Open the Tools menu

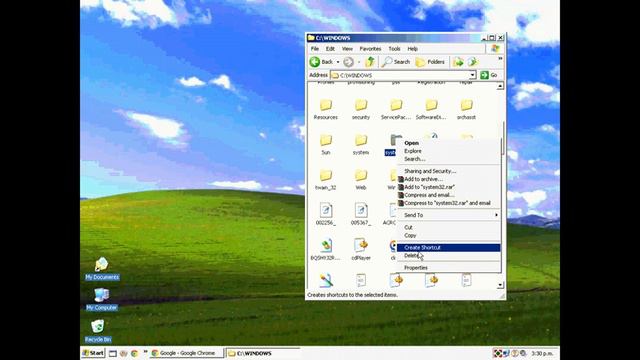coord(394,49)
